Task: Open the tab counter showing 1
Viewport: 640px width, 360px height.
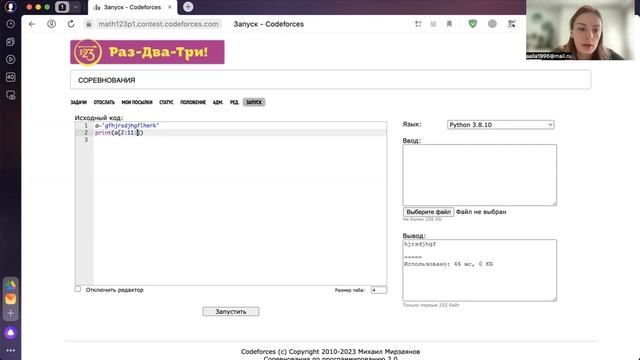Action: point(62,7)
